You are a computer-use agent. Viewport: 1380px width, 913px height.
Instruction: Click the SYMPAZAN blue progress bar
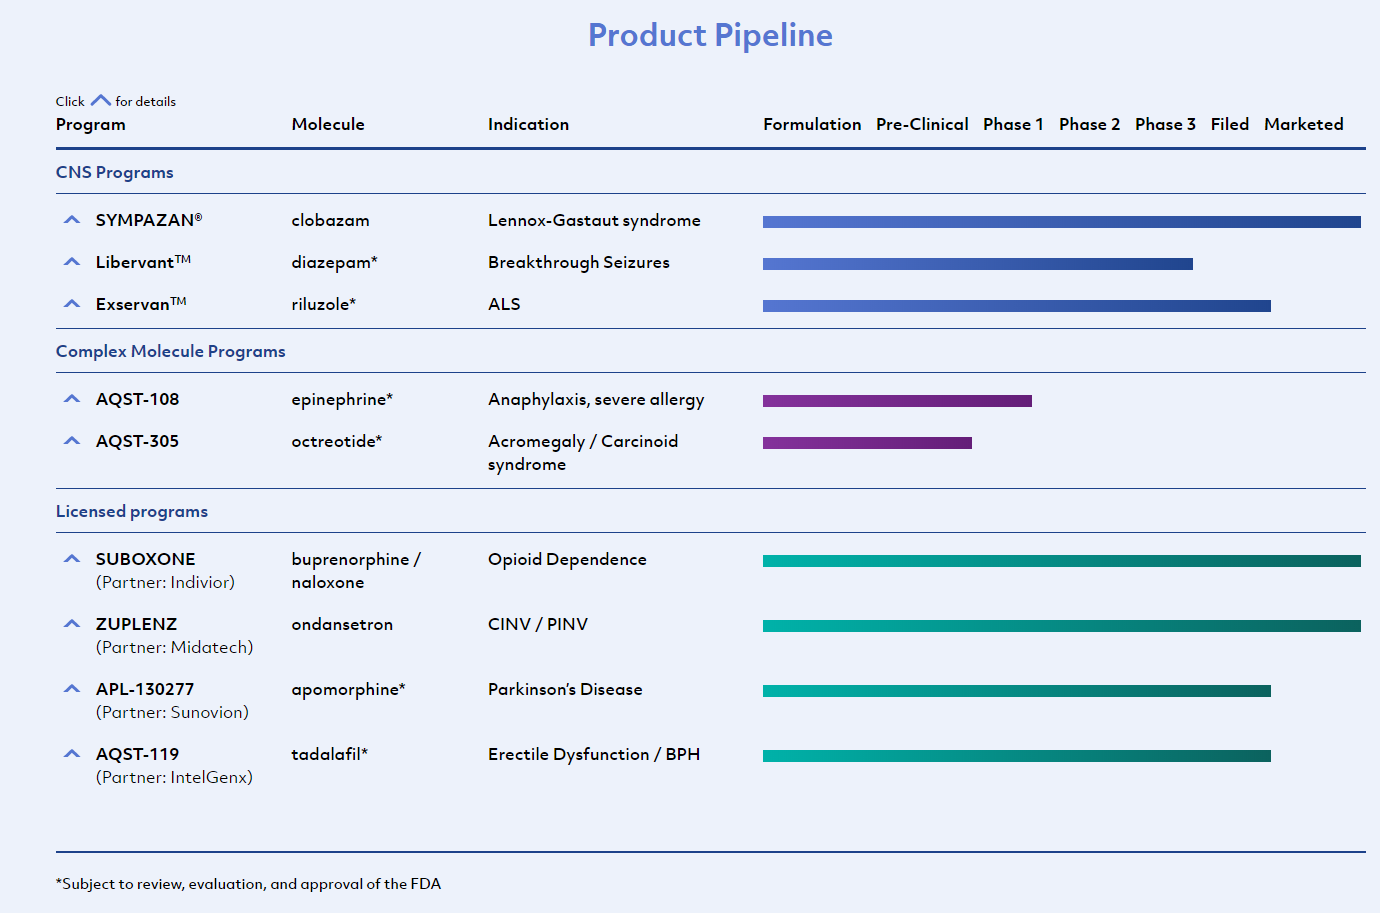pyautogui.click(x=1062, y=222)
